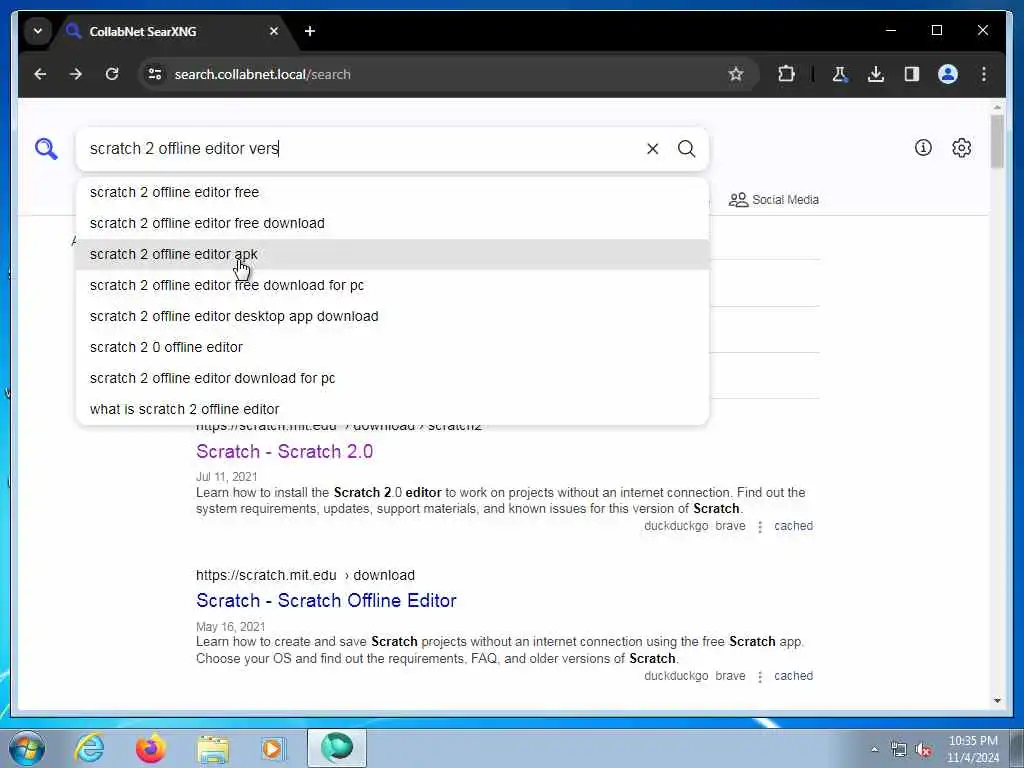Open 'Scratch - Scratch Offline Editor' result
The width and height of the screenshot is (1024, 768).
tap(326, 600)
